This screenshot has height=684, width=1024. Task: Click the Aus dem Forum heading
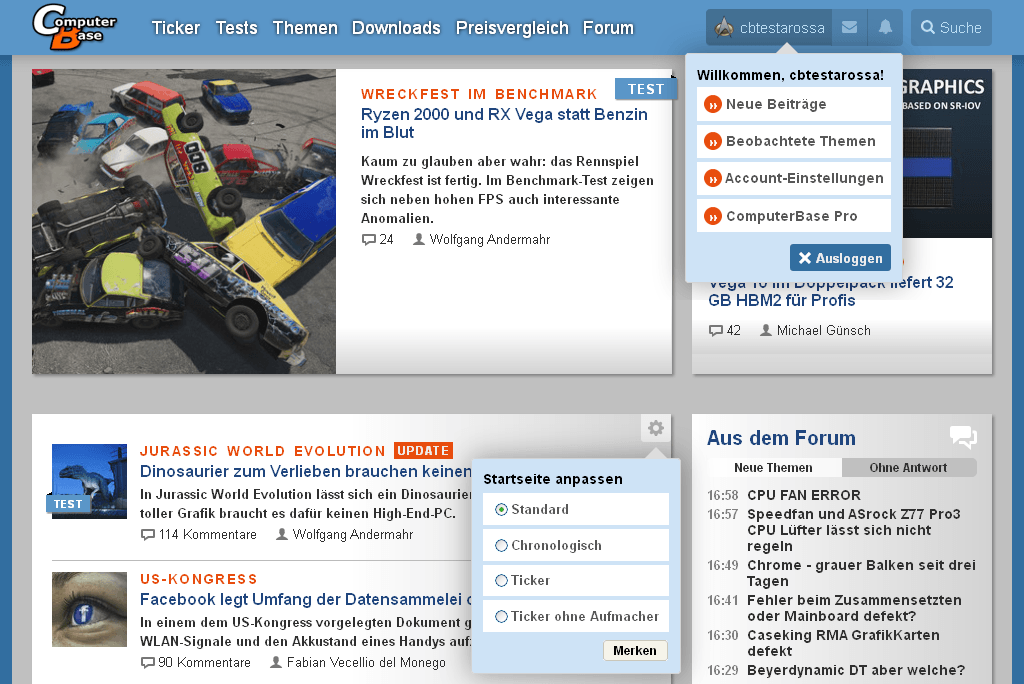point(781,438)
